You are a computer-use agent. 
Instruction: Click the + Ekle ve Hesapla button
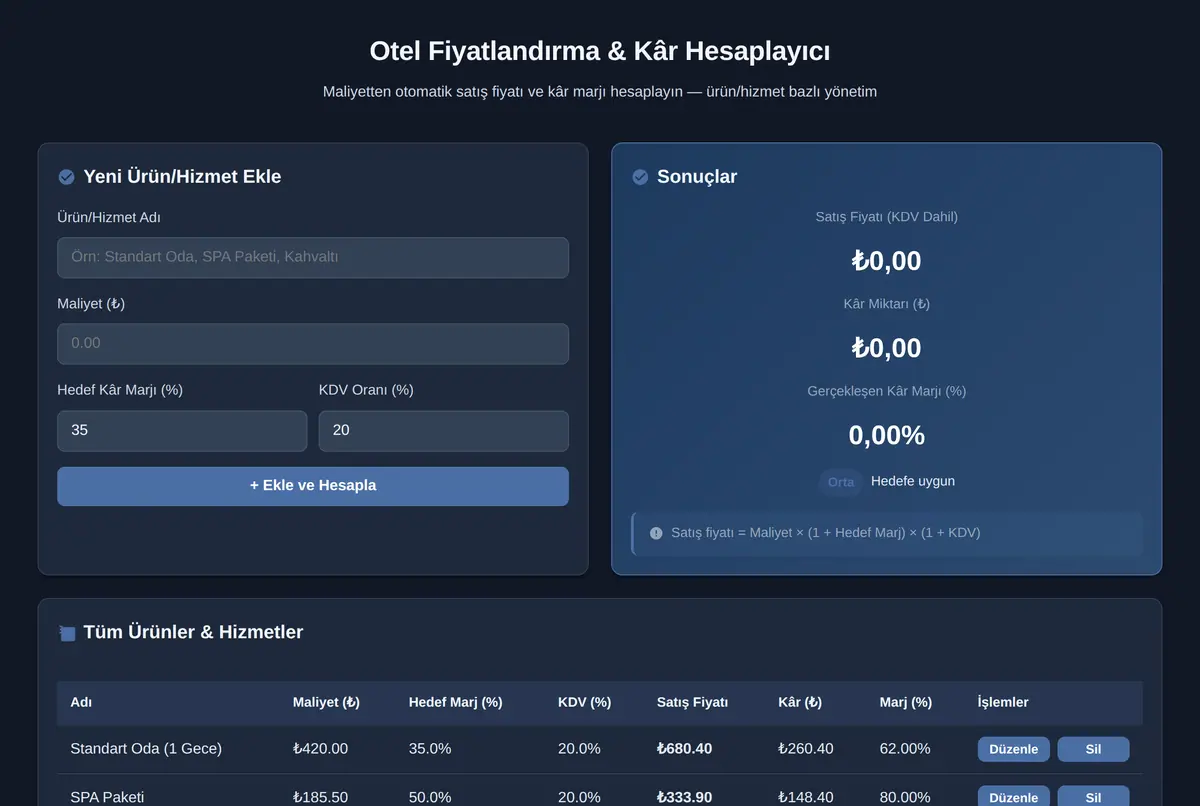point(313,486)
